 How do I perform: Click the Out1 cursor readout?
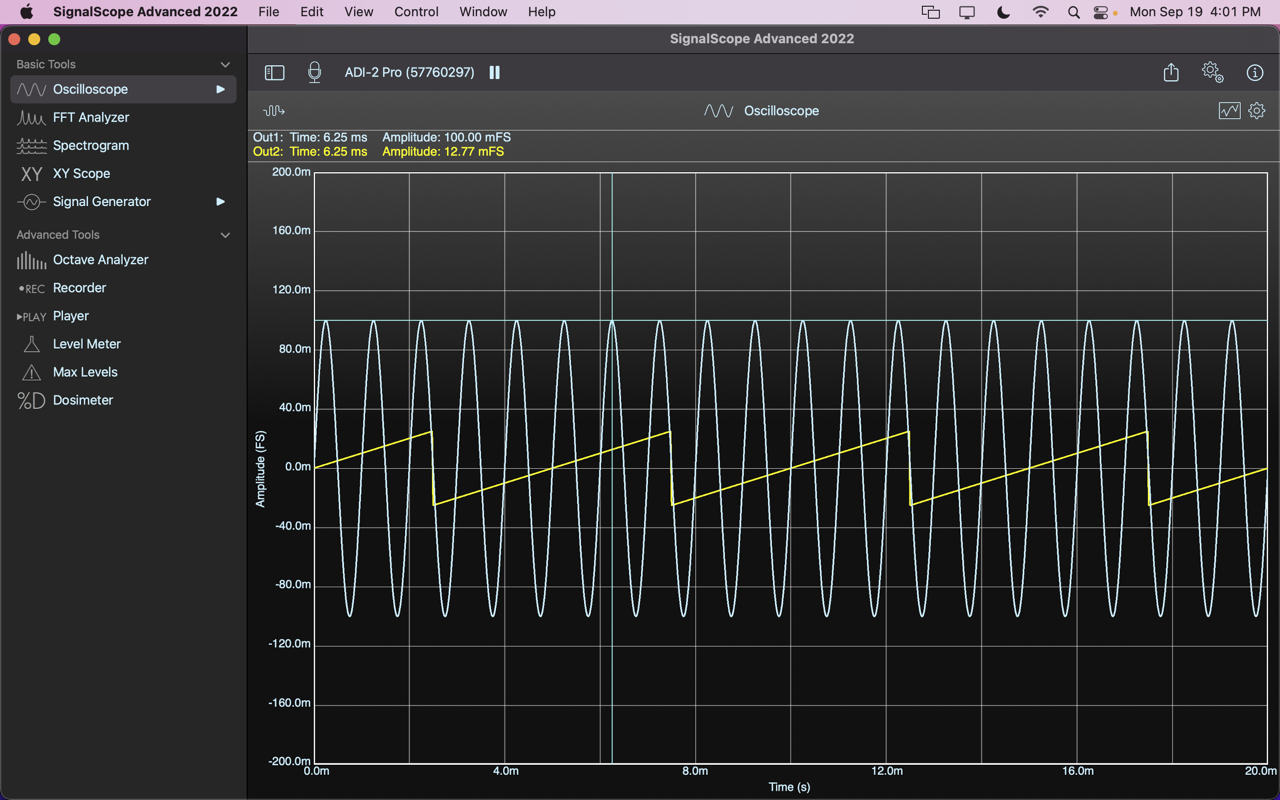(x=382, y=137)
